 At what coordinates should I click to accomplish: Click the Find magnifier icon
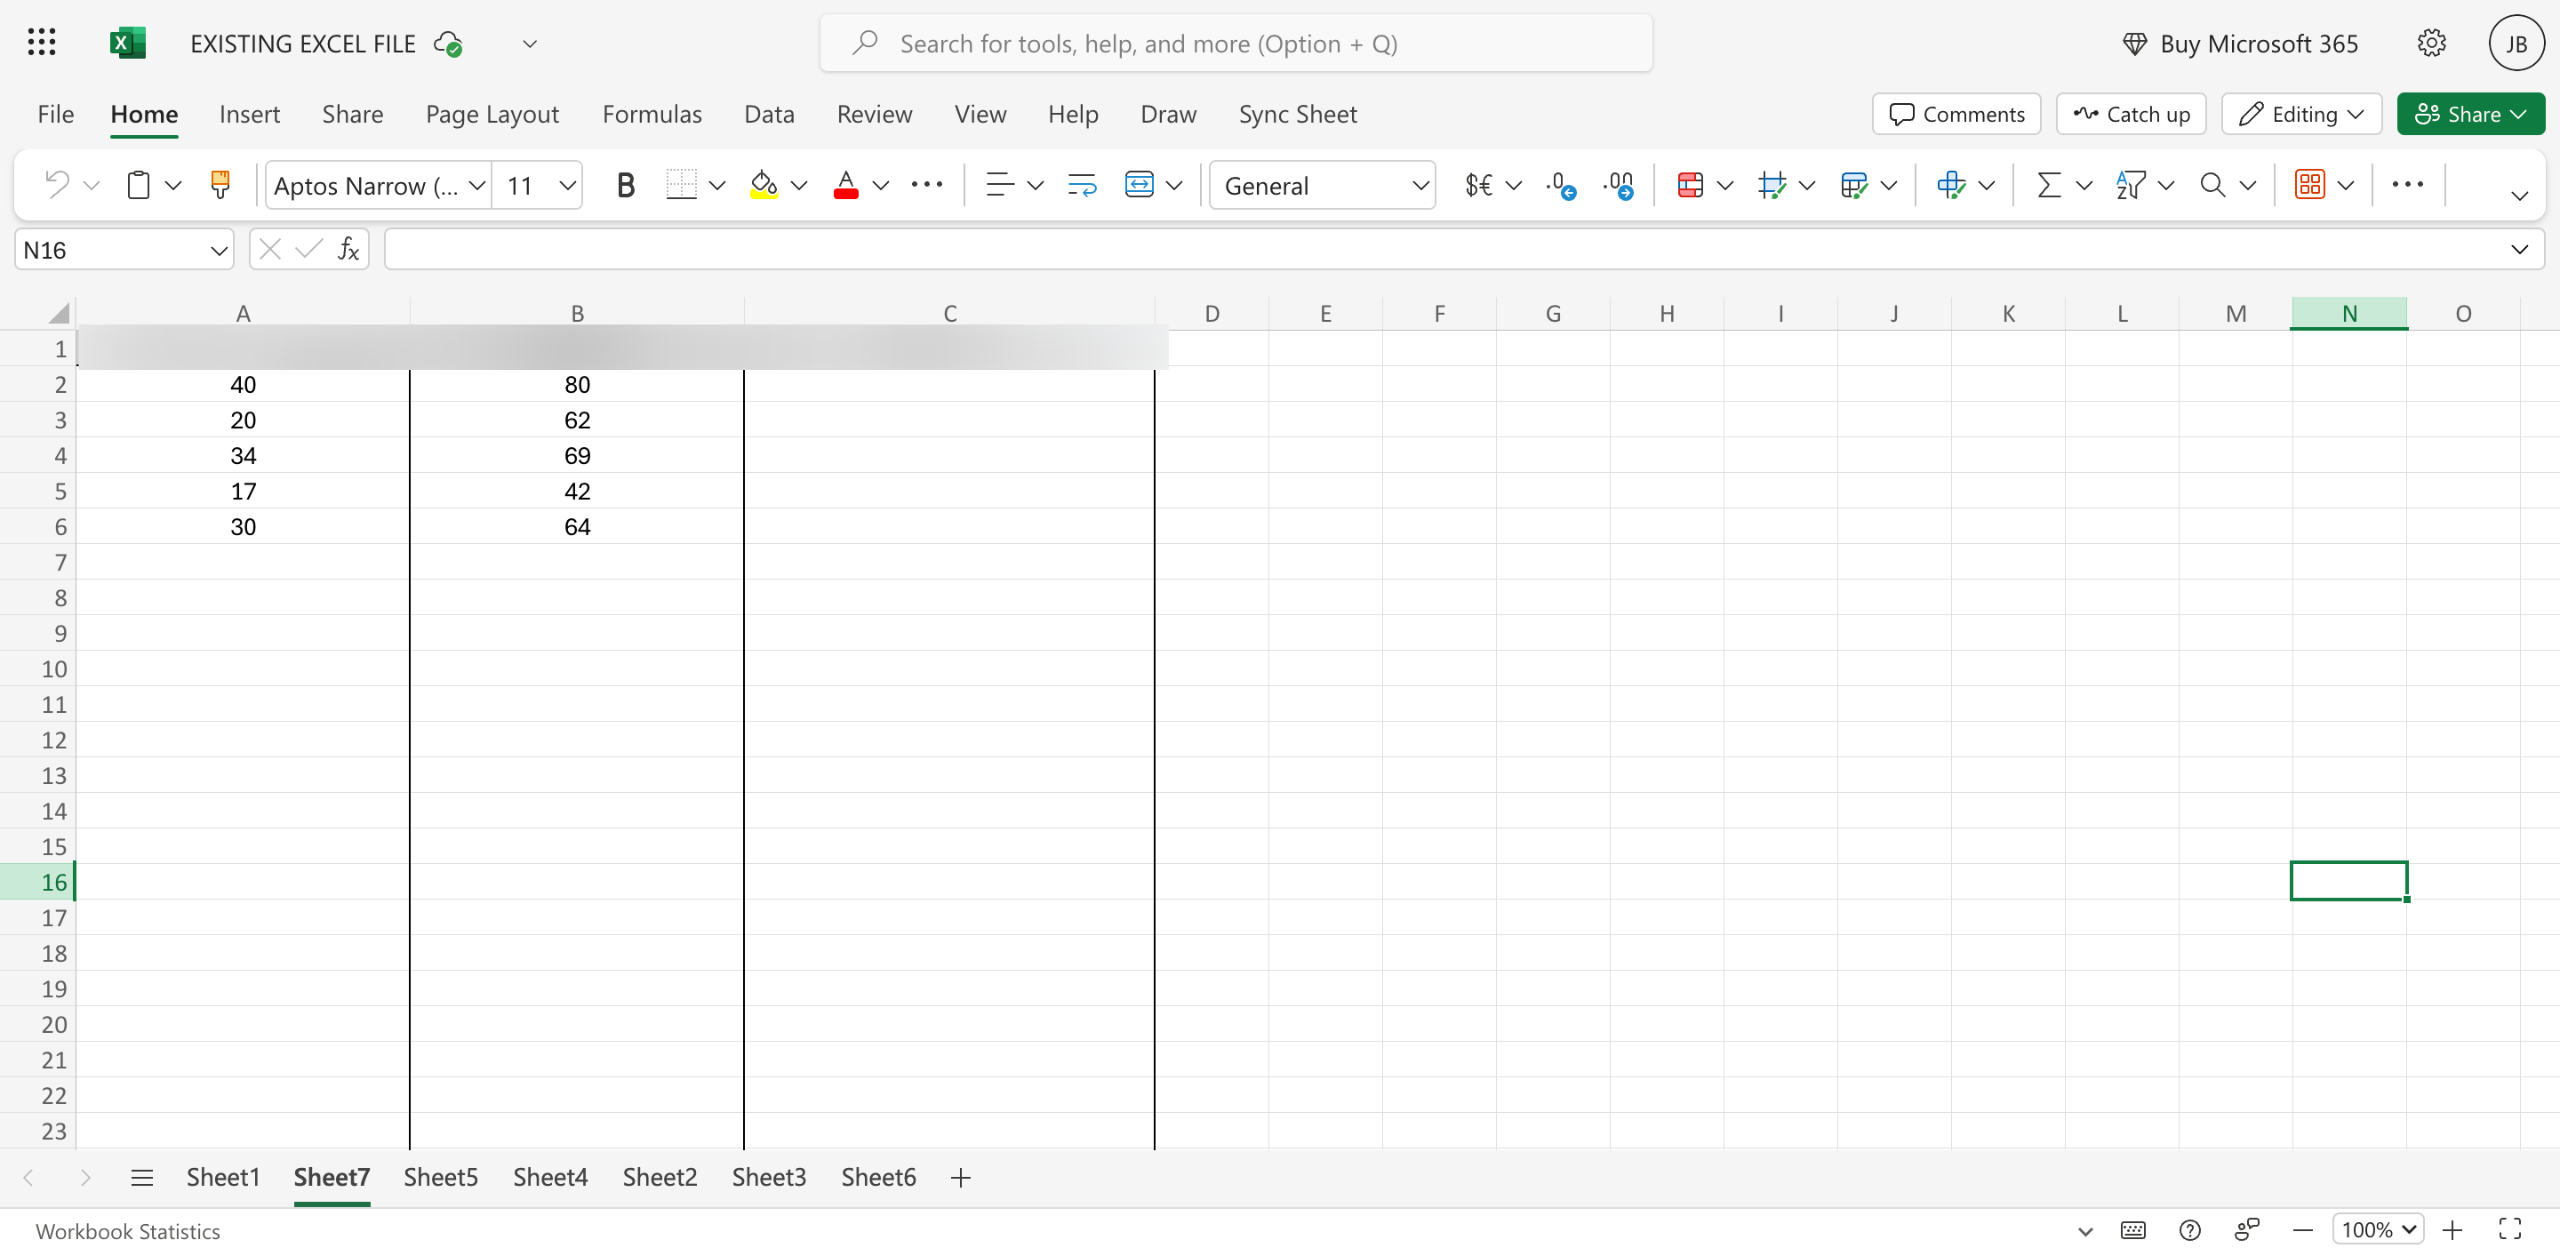(2212, 185)
